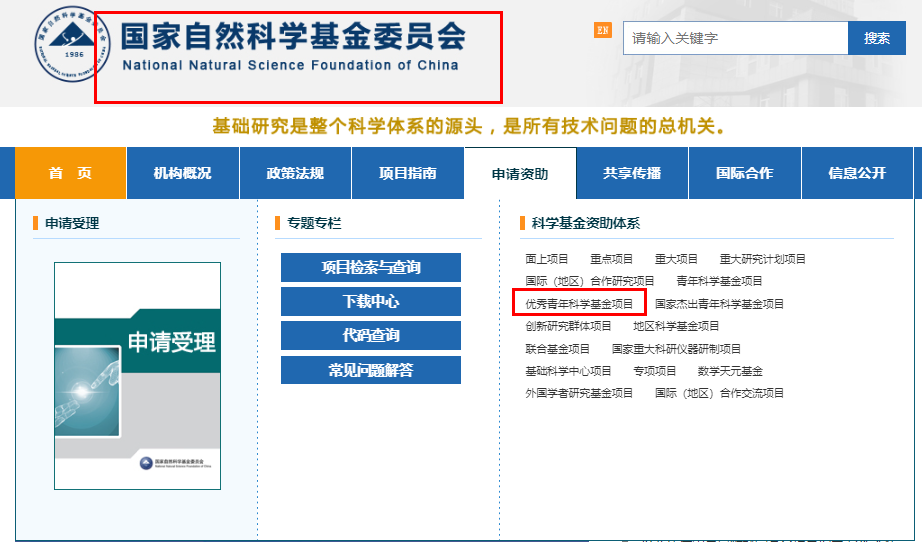Open 国际(地区)合作交流项目 link
Screen dimensions: 922x542
tap(719, 393)
